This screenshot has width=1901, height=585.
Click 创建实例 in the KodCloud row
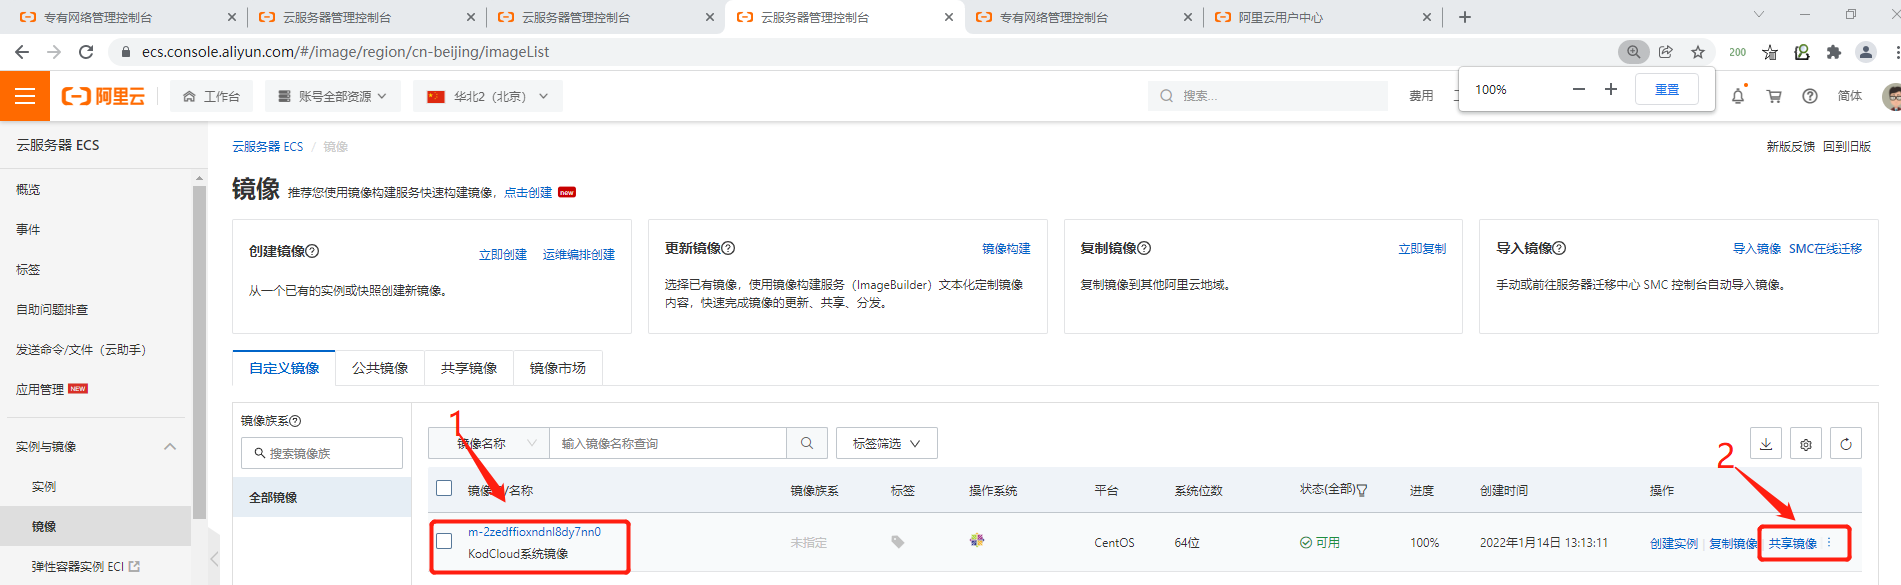1674,544
